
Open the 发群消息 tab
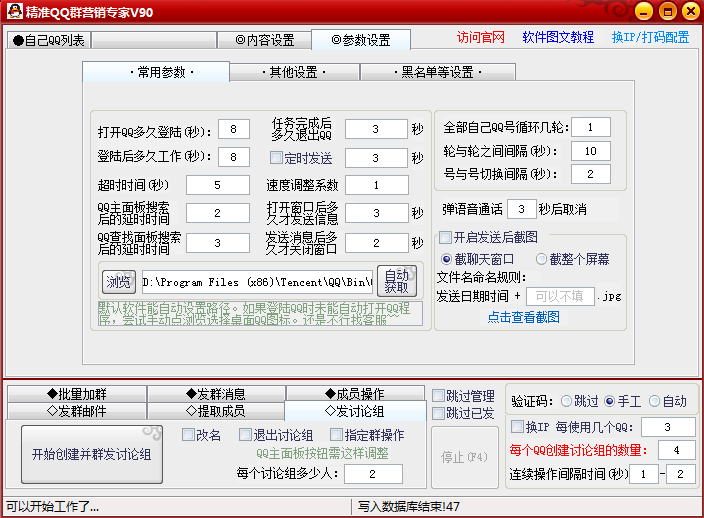point(216,394)
